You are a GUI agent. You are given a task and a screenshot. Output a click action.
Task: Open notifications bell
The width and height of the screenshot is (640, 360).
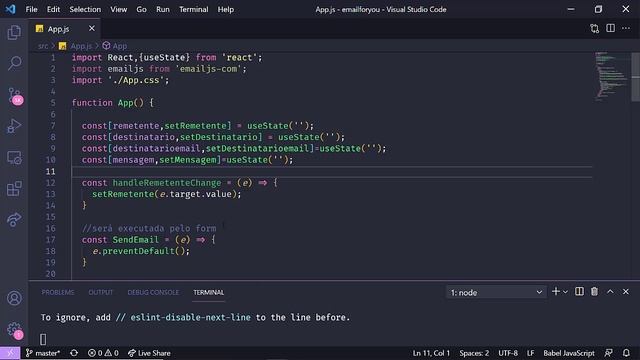point(626,353)
